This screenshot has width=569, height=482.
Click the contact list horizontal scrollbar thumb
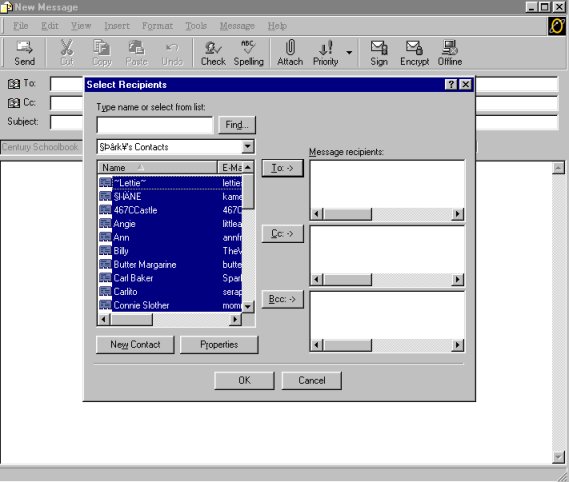[131, 319]
